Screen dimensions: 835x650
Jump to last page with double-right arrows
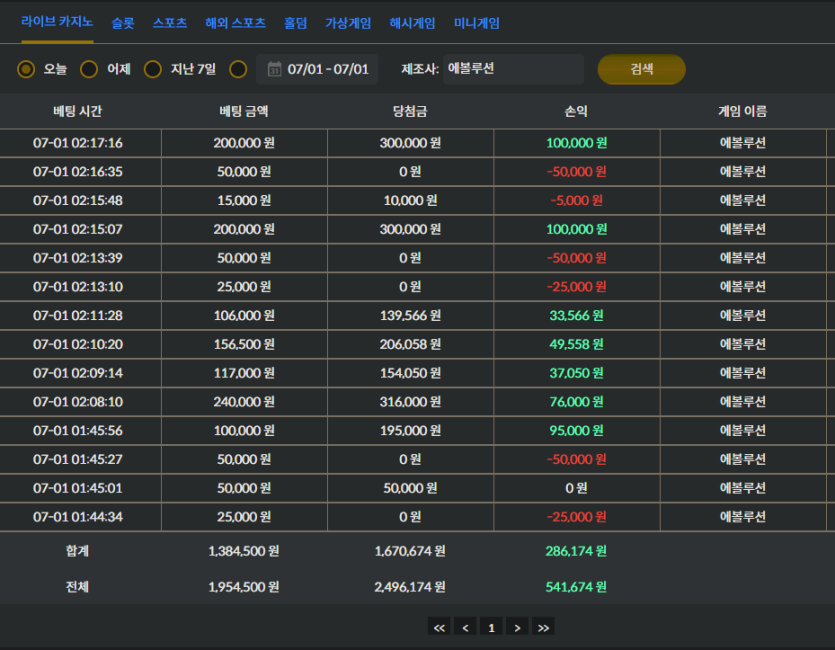tap(543, 628)
